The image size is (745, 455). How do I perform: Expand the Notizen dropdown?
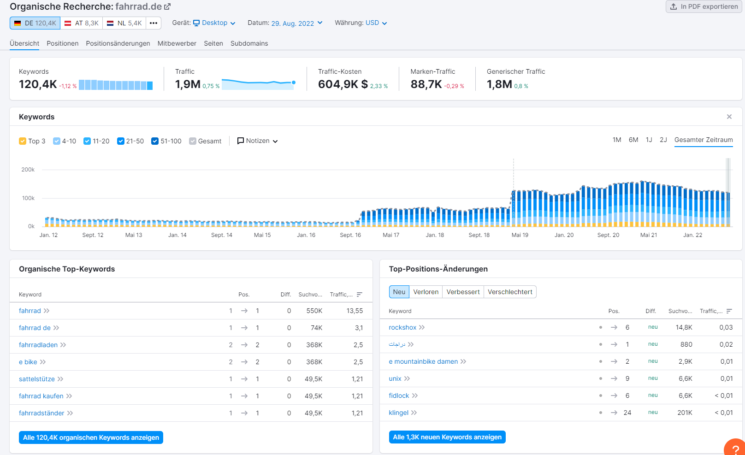pyautogui.click(x=257, y=141)
